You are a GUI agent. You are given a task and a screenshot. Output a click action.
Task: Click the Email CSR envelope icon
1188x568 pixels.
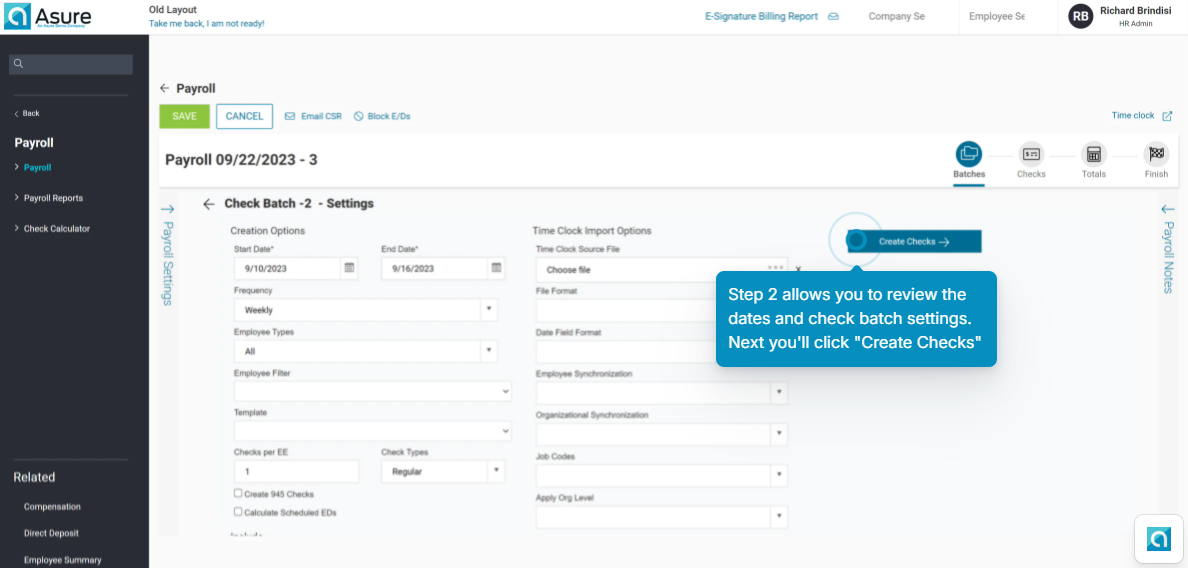click(289, 117)
